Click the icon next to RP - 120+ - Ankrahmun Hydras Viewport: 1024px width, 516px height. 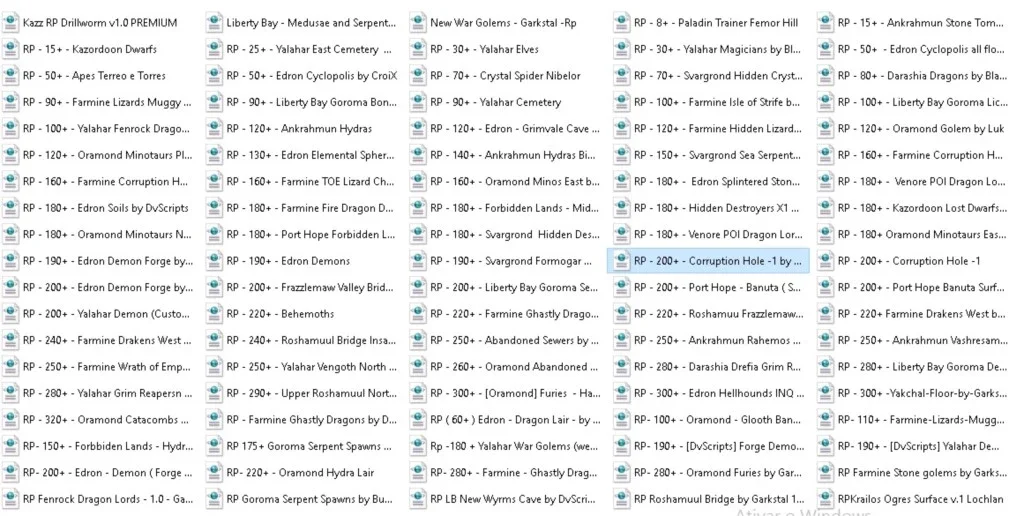tap(214, 129)
